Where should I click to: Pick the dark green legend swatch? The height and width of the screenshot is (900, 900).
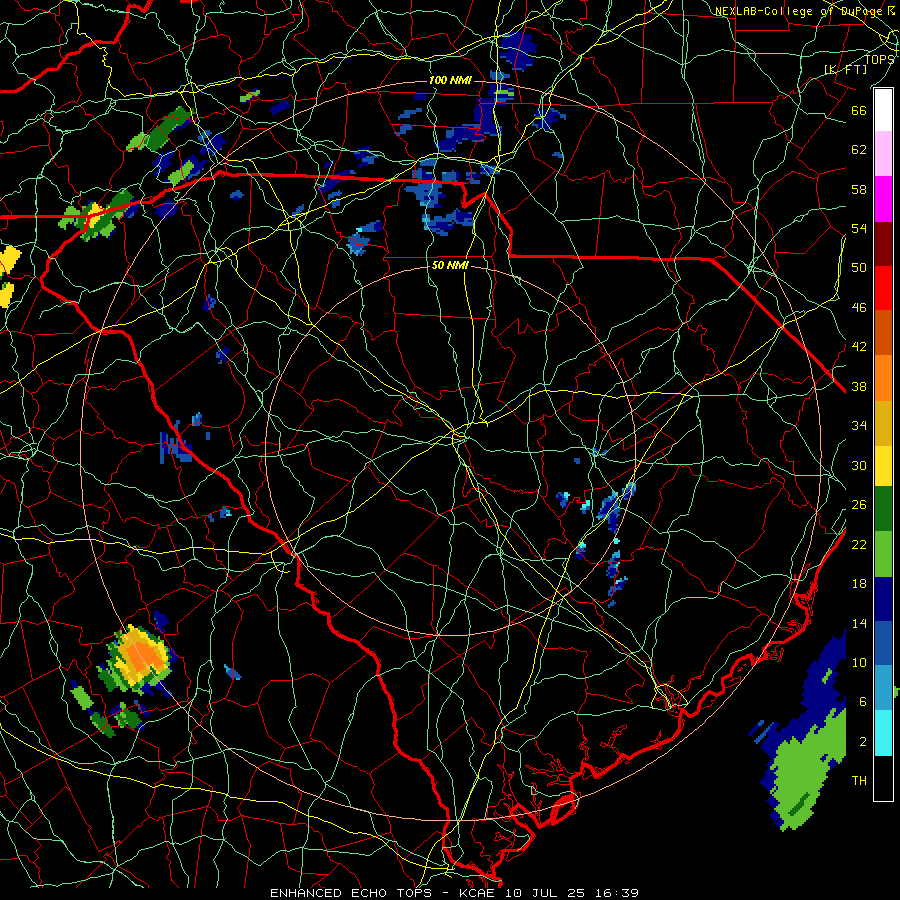pos(883,509)
